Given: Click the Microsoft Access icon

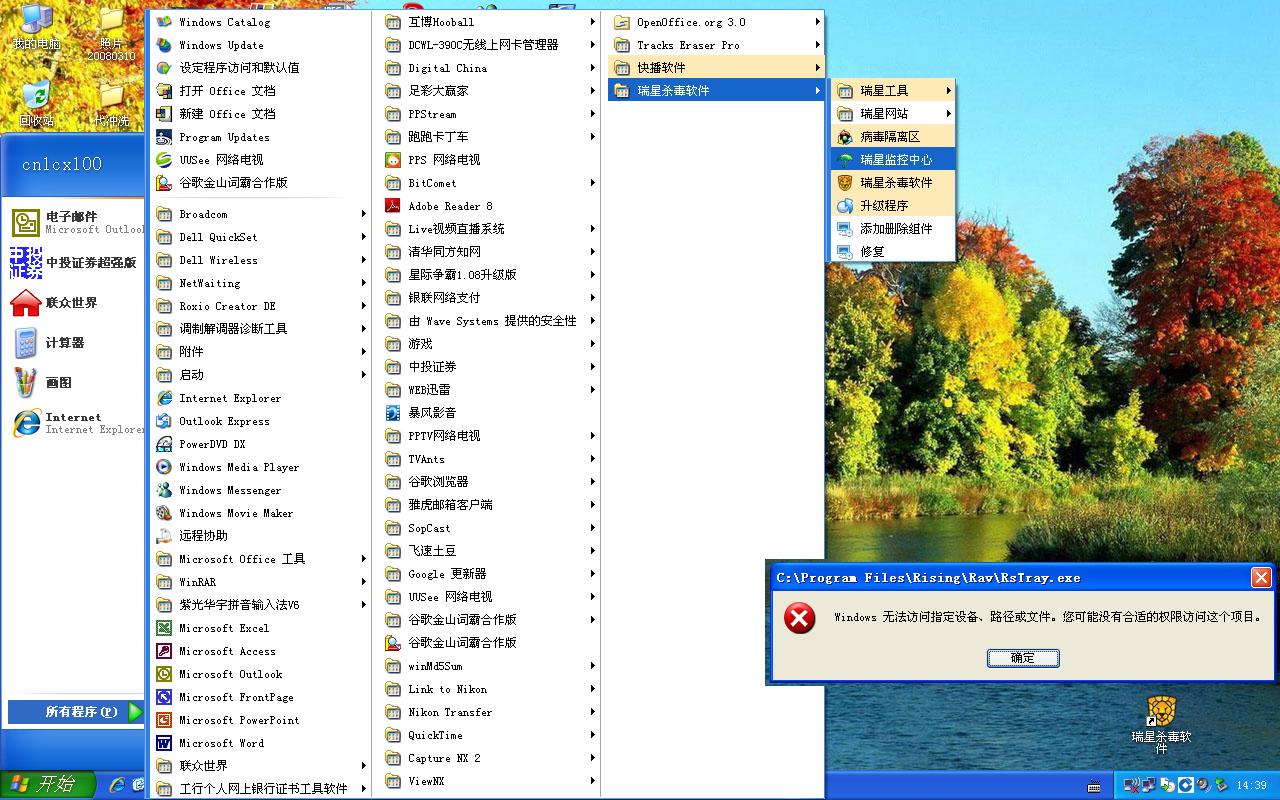Looking at the screenshot, I should point(164,651).
